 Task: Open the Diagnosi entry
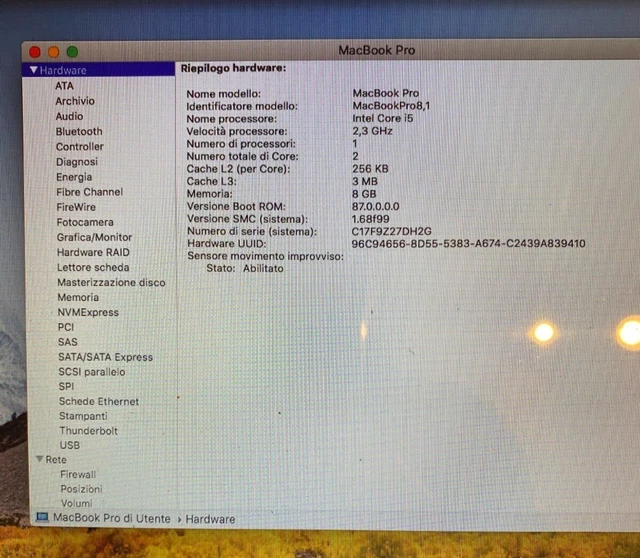(77, 162)
